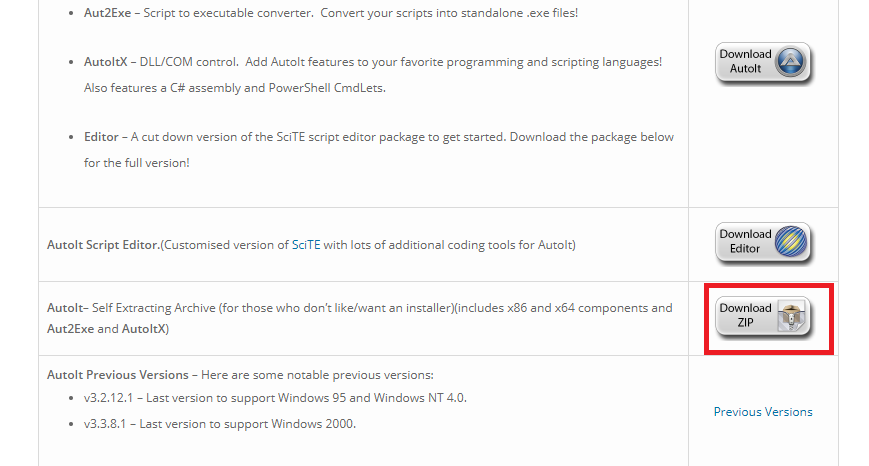This screenshot has height=466, width=869.
Task: Click the AutoIt Script Editor title text
Action: [104, 245]
